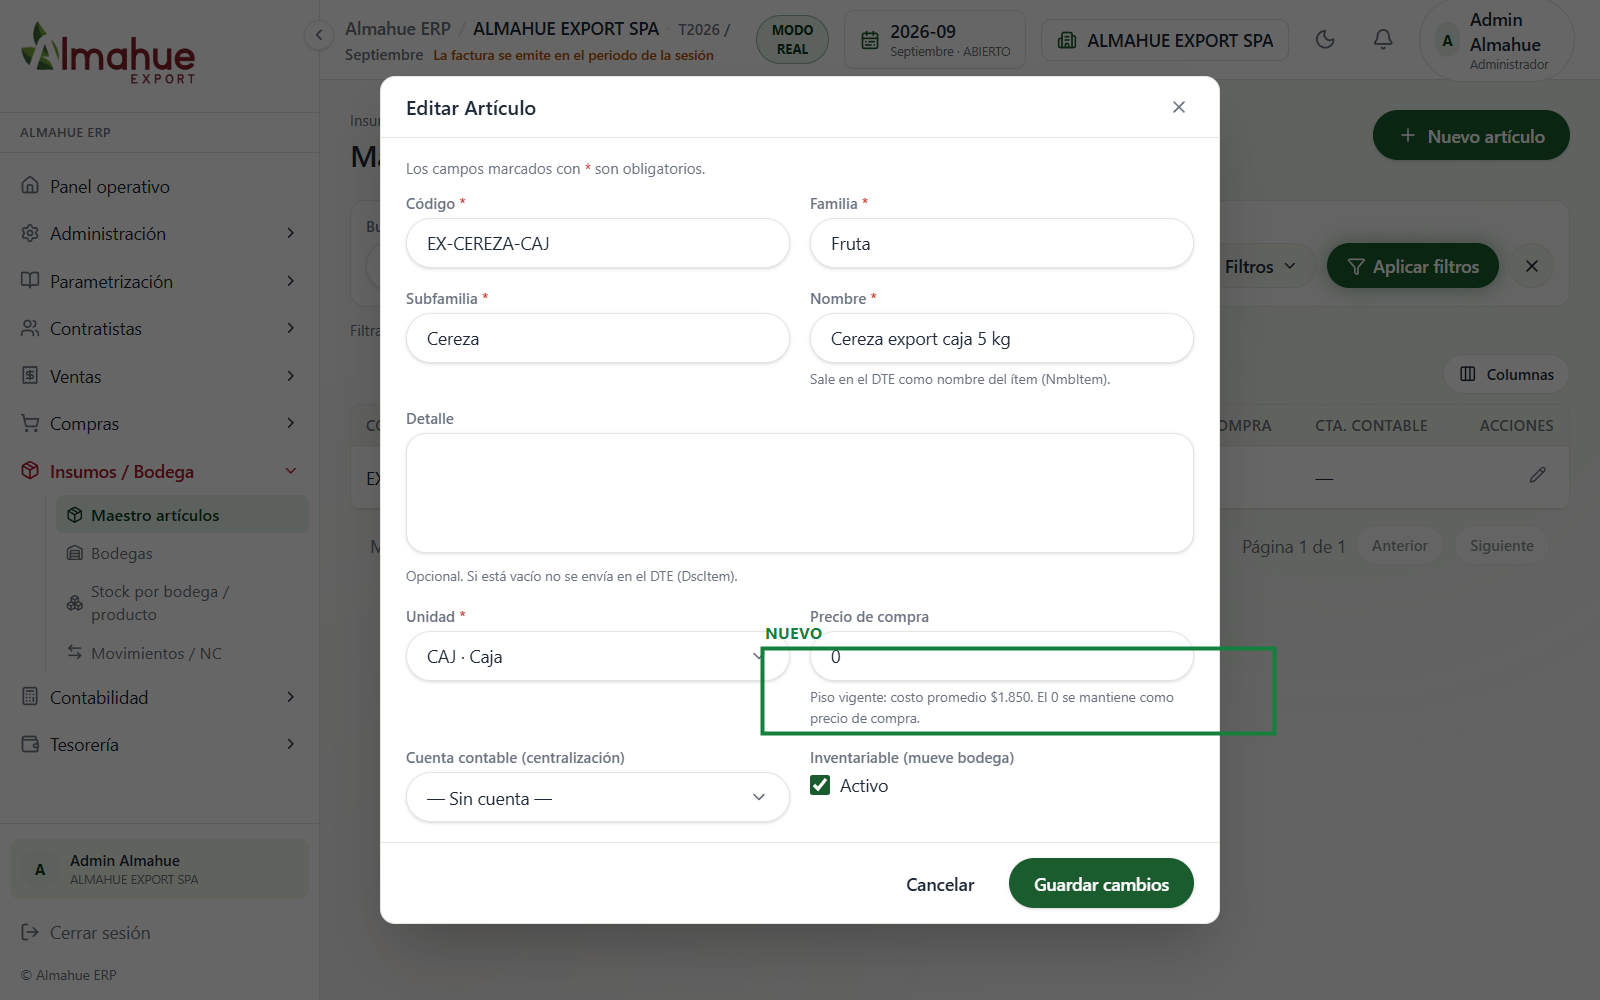Expand the Tesorería menu chevron
The image size is (1600, 1000).
pos(291,744)
